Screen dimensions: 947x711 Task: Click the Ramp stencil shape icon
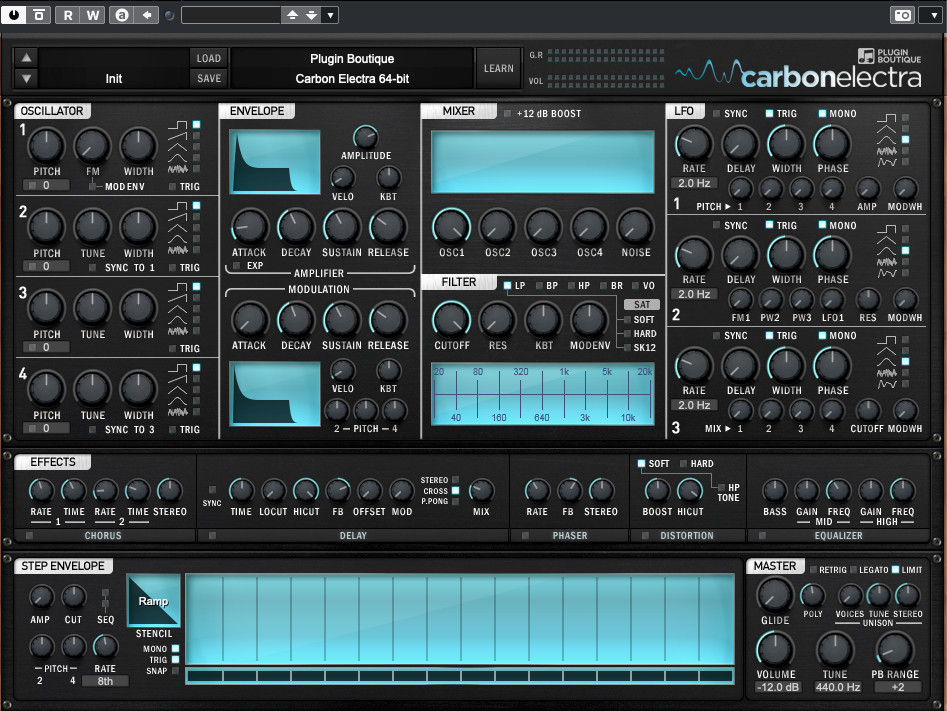coord(154,601)
